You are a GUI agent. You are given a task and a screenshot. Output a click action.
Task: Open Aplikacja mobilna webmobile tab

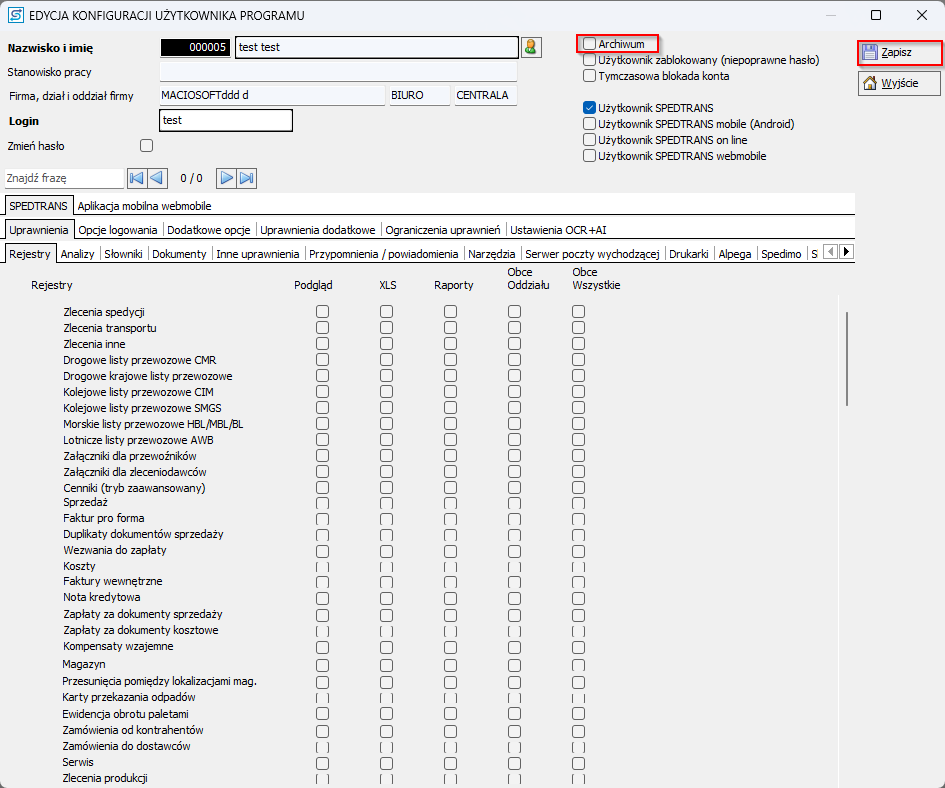tap(144, 206)
